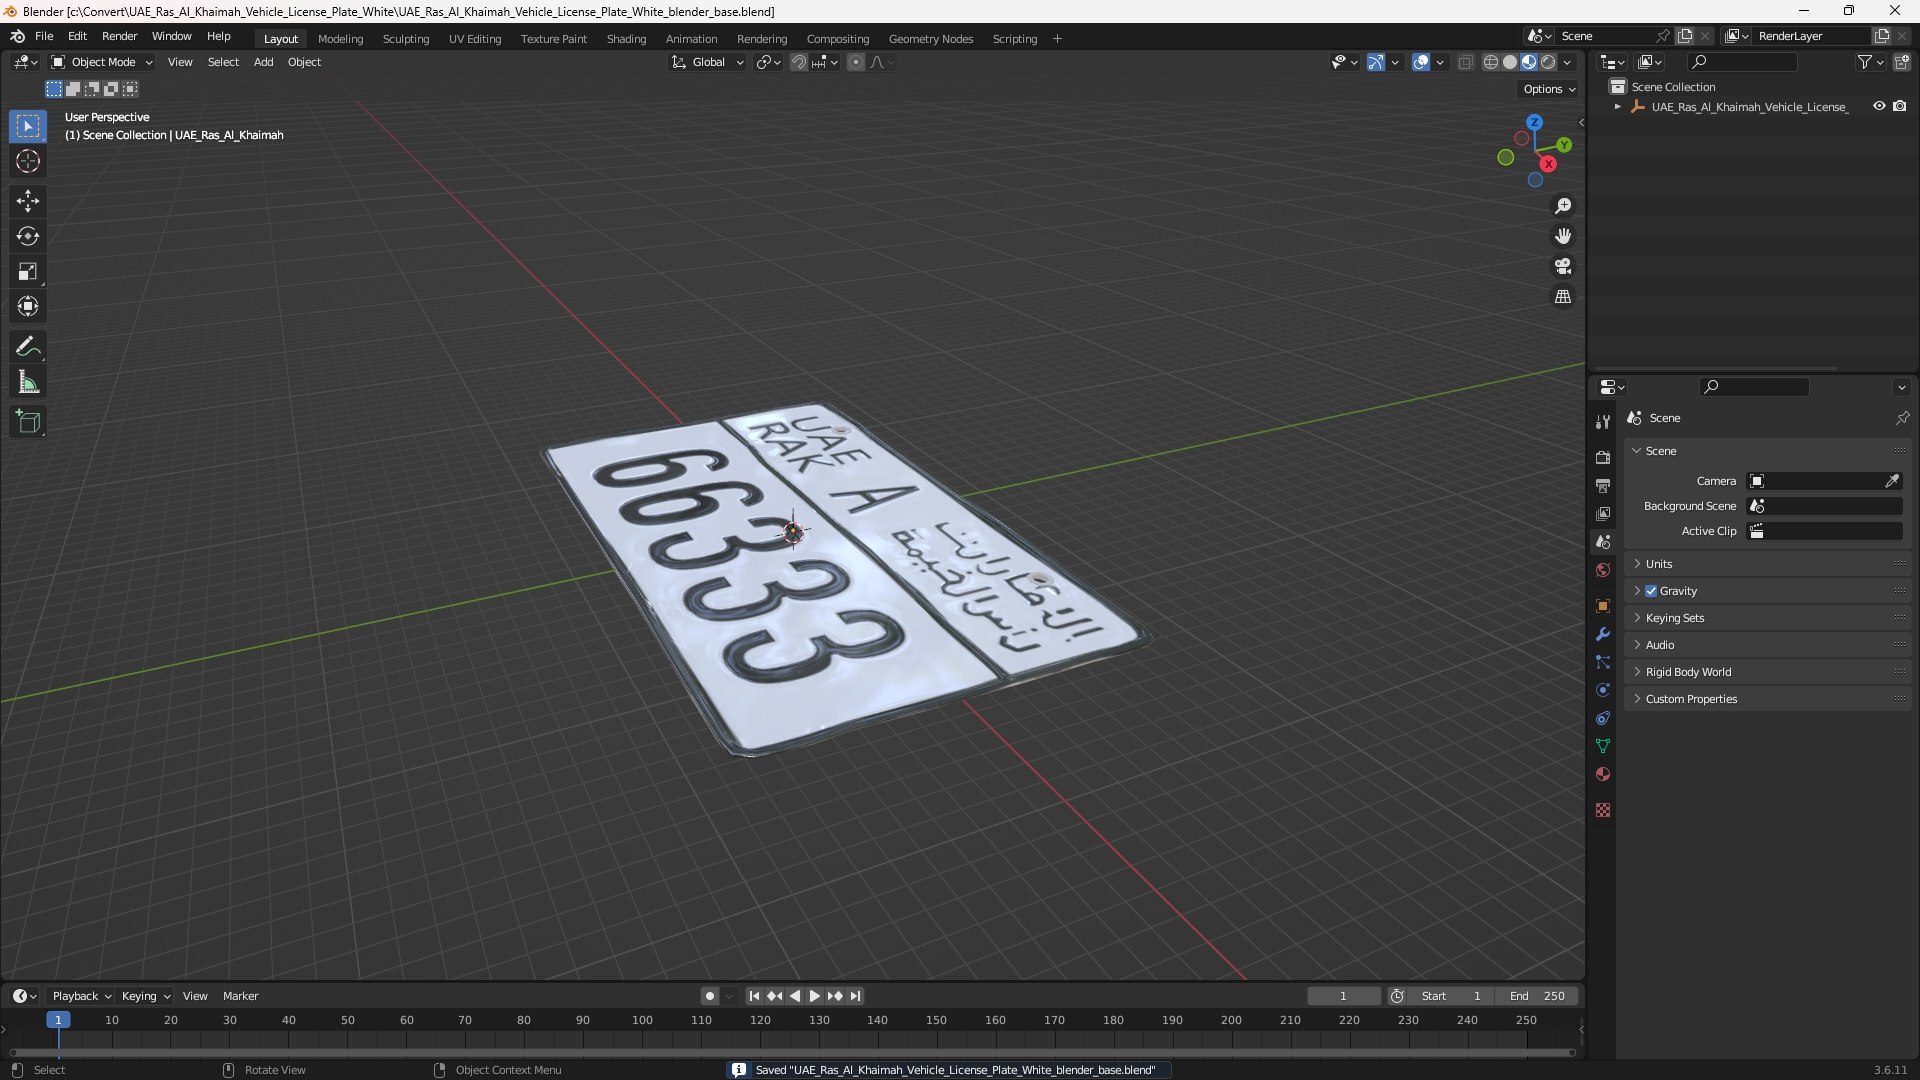Open the Modifiers wrench properties tab

point(1603,634)
